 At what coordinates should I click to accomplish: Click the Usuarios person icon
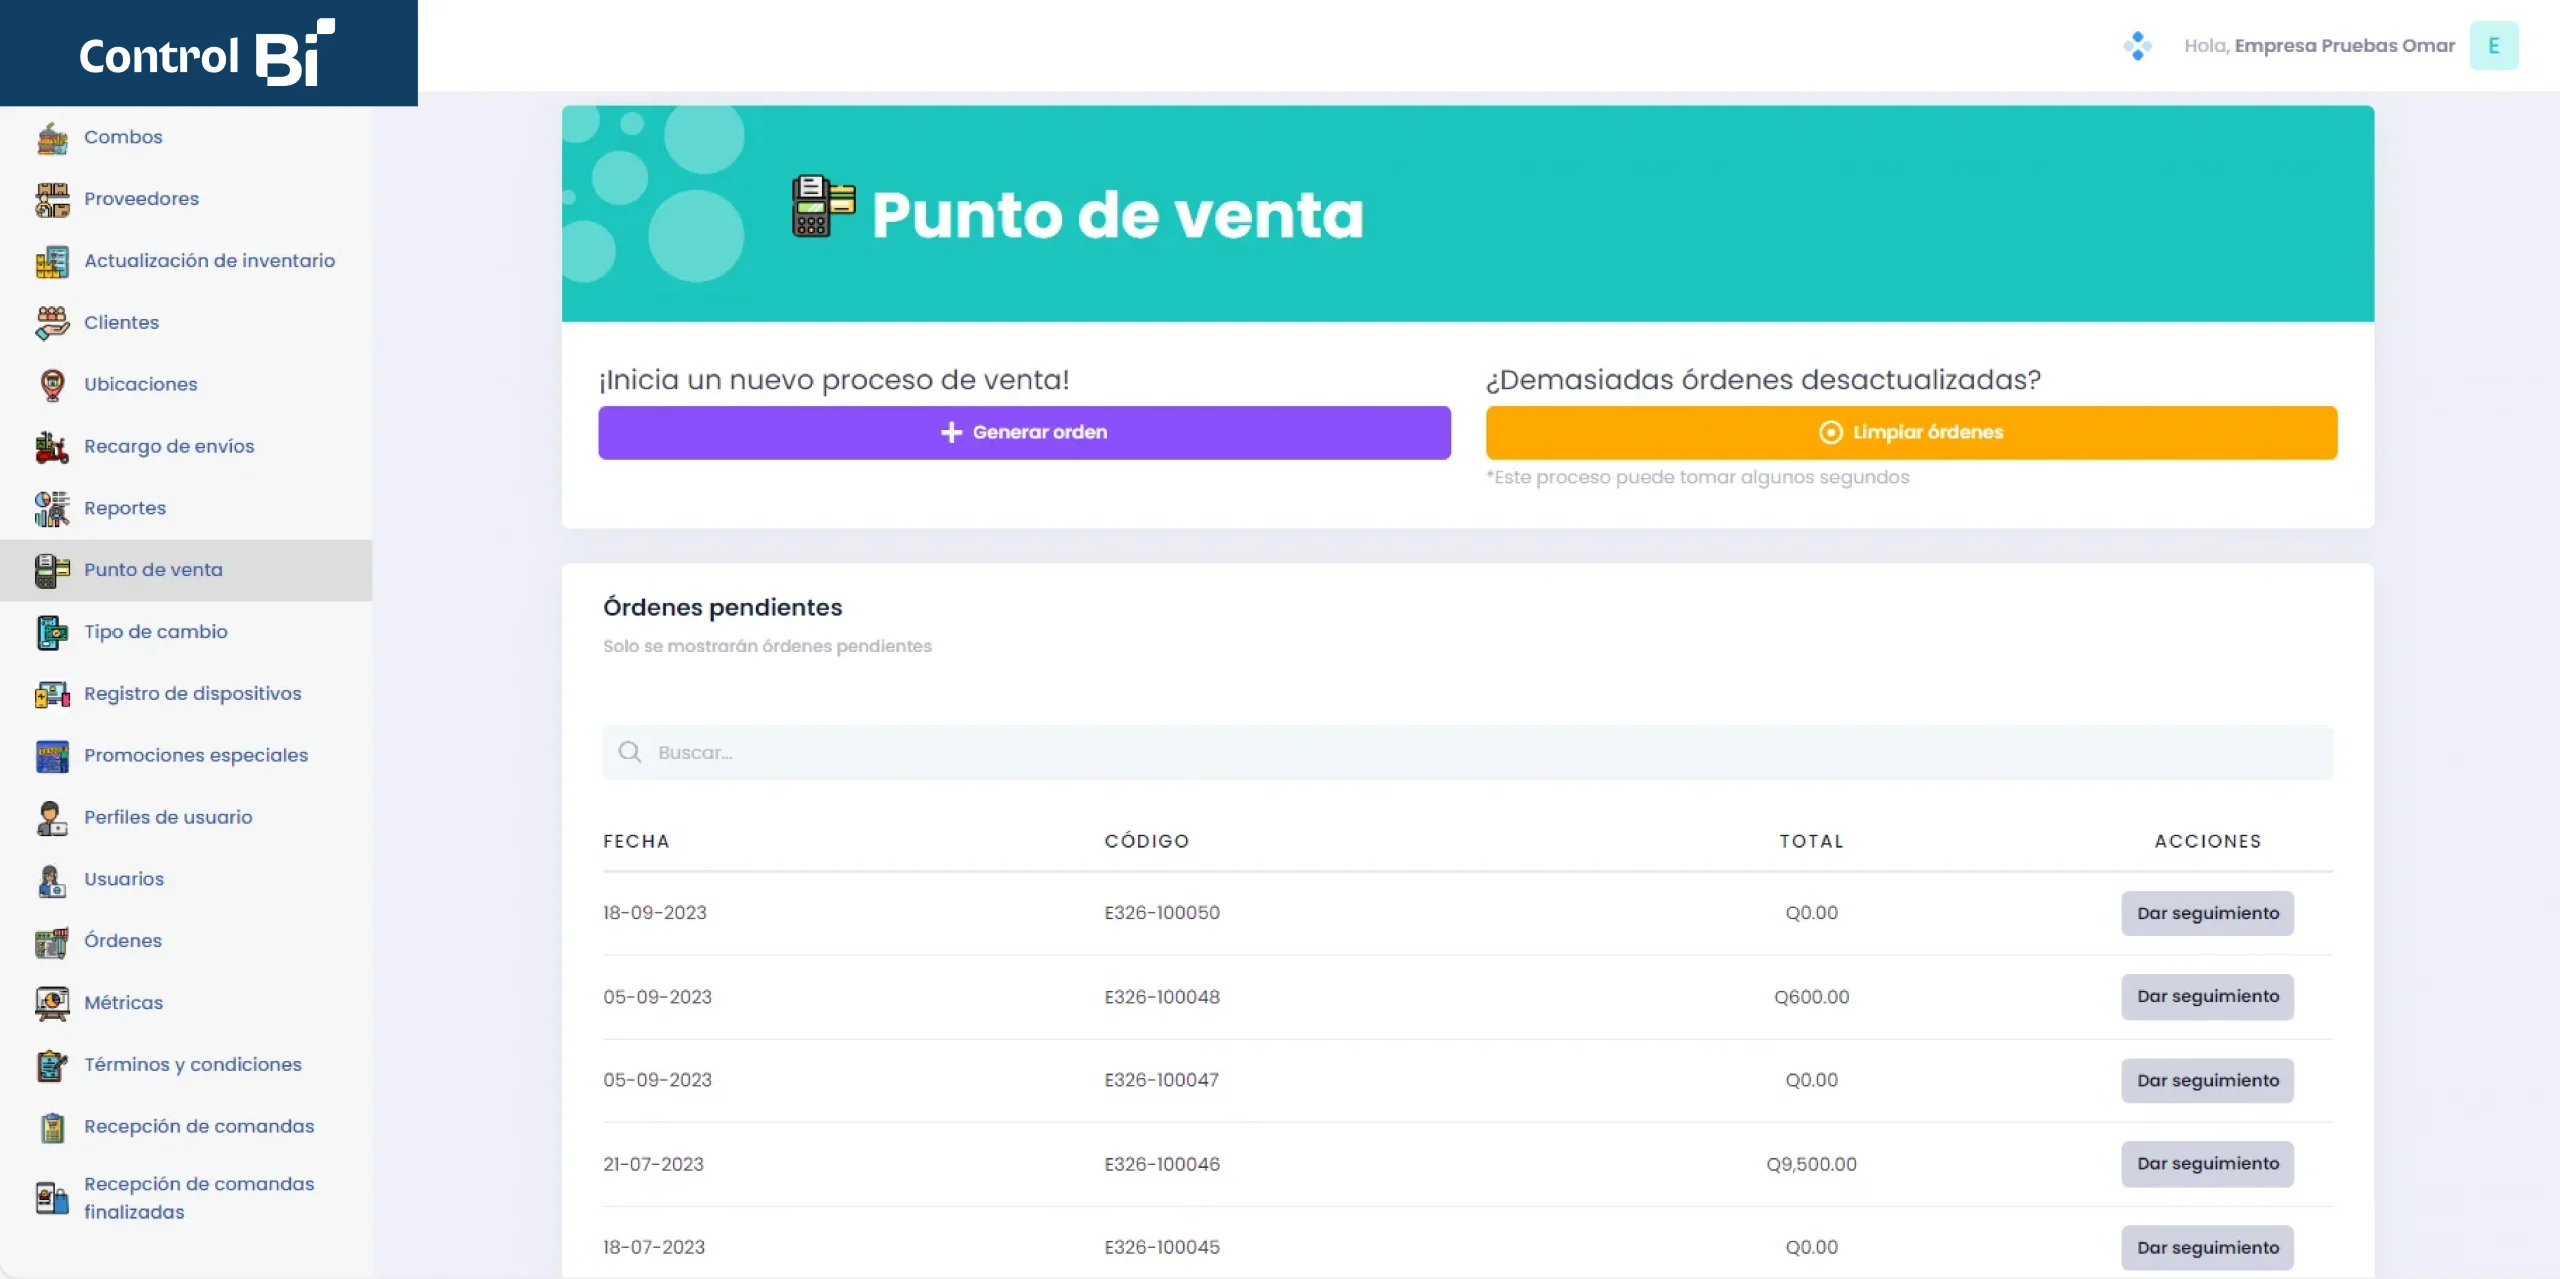(52, 880)
